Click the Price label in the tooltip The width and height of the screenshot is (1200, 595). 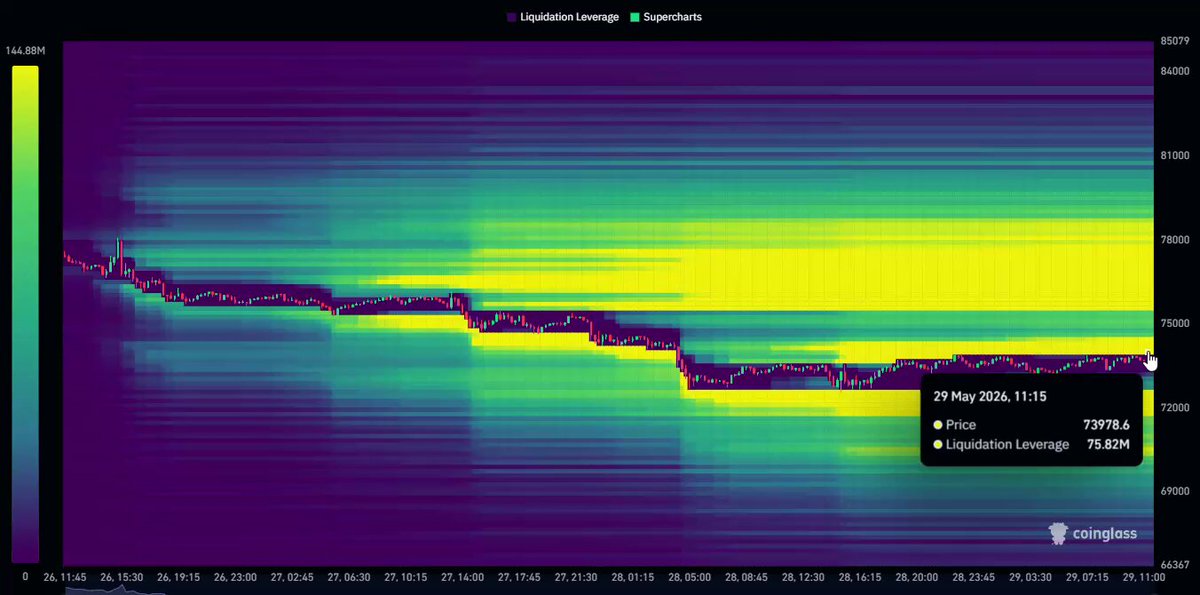point(960,425)
